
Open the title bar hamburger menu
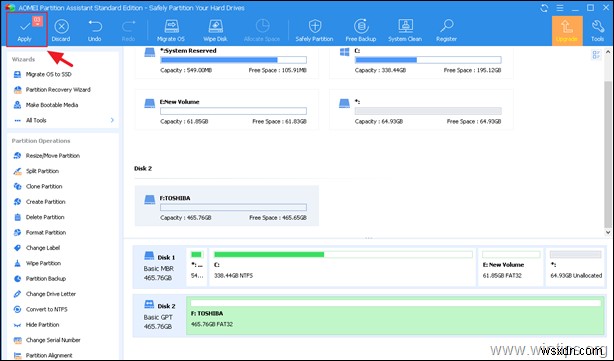[560, 8]
